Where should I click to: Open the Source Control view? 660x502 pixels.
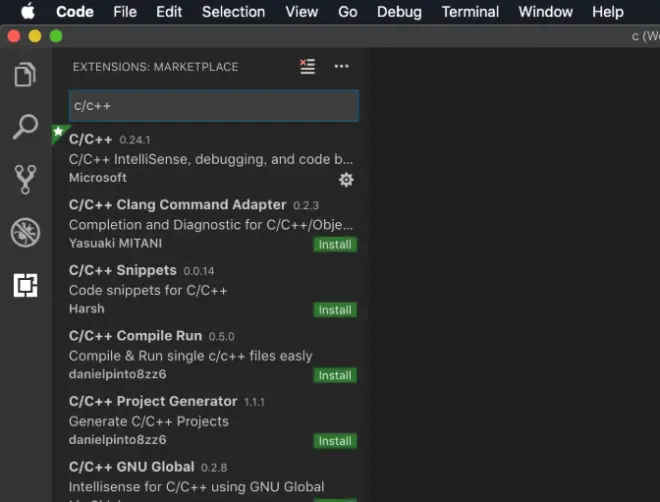[25, 179]
